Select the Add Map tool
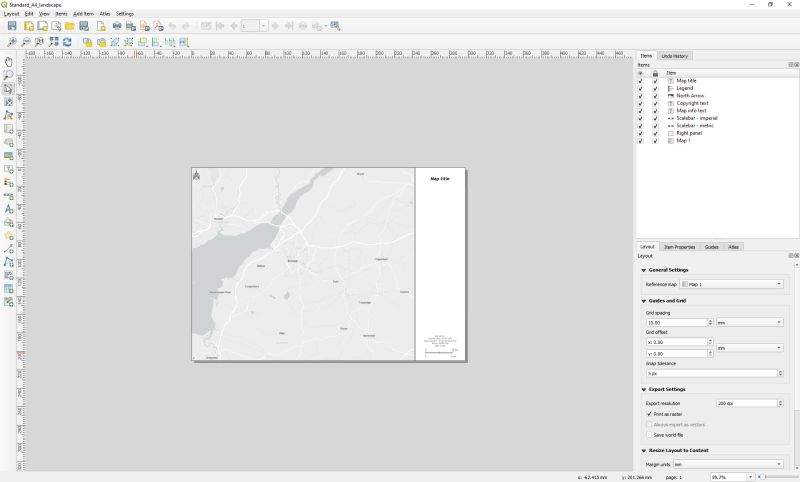Screen dimensions: 800x482 8,129
